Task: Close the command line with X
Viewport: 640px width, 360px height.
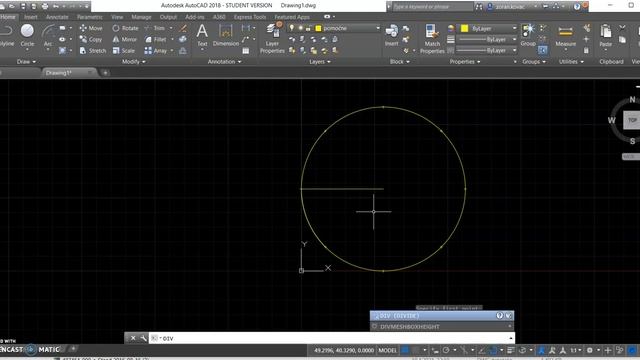Action: [x=133, y=338]
